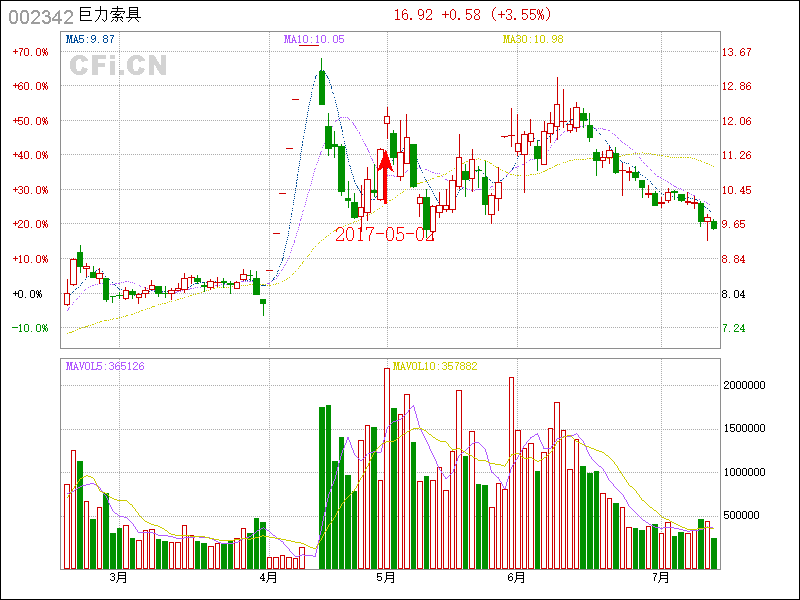Screen dimensions: 800x600
Task: Click the +70.0% percentage axis label
Action: 30,52
